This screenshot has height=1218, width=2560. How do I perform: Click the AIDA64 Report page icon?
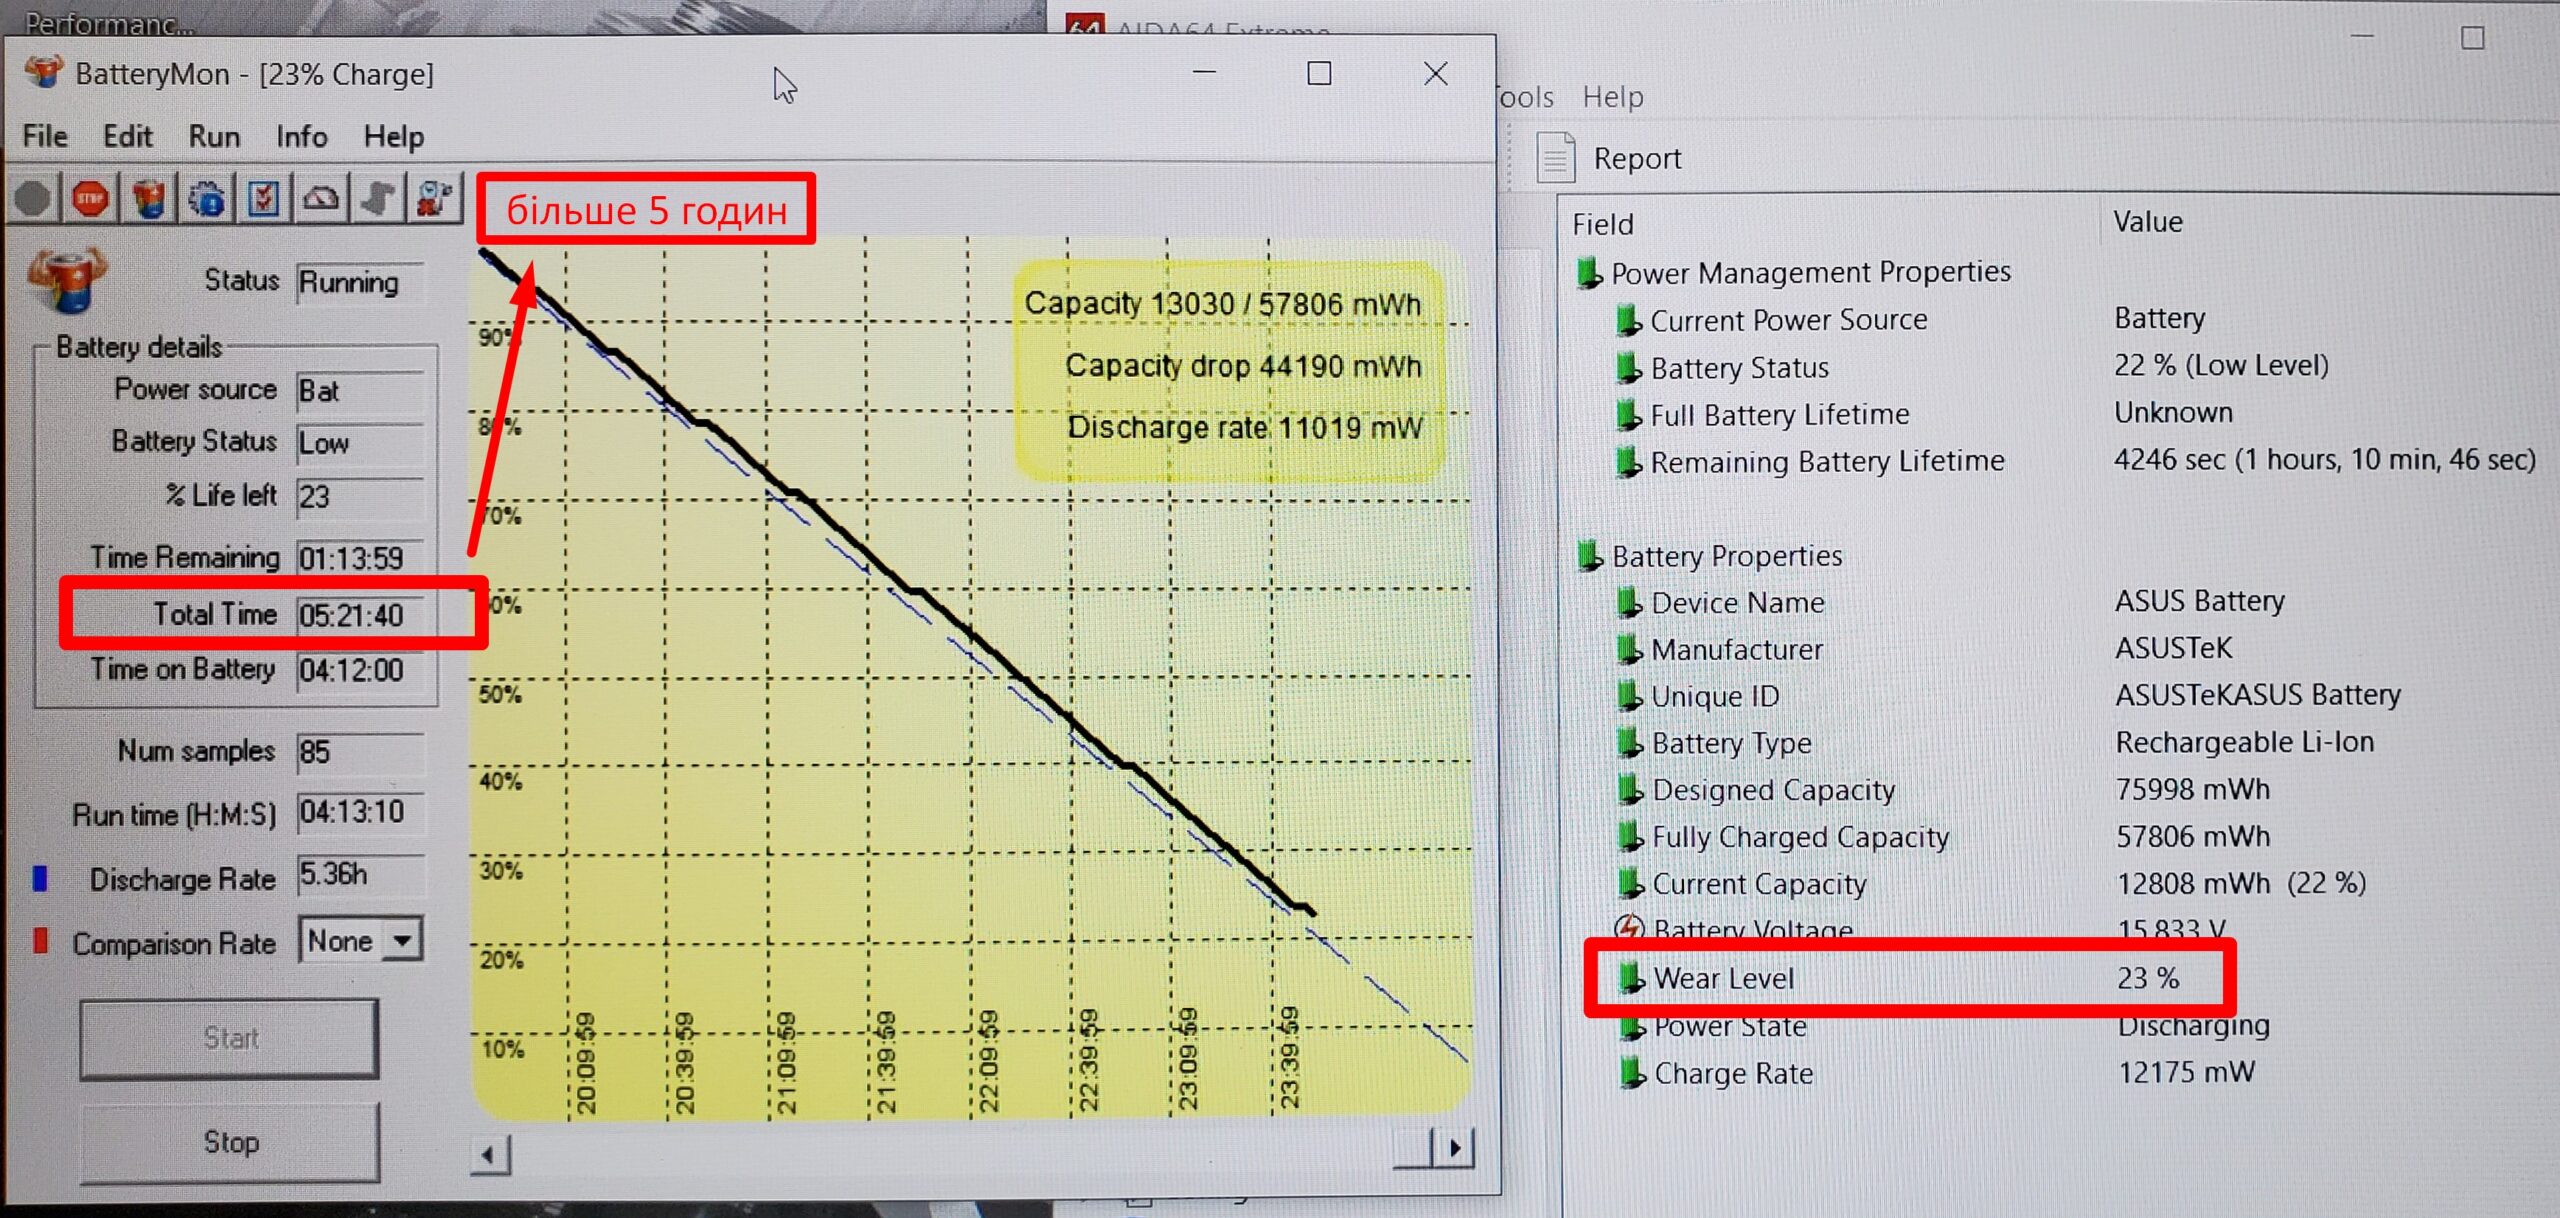click(x=1556, y=158)
